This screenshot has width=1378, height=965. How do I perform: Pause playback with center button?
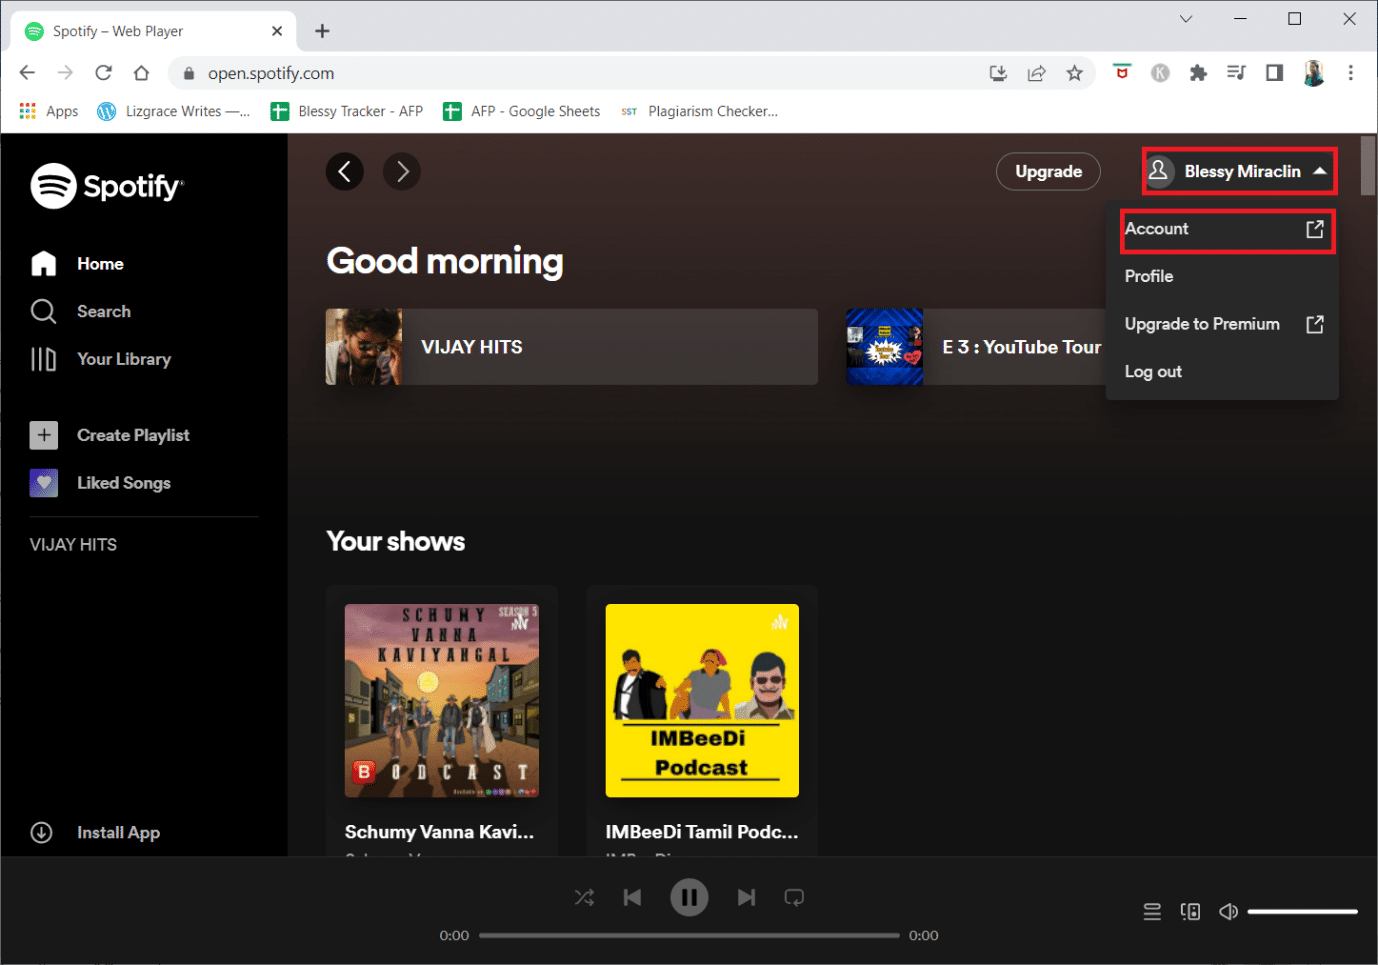(689, 898)
